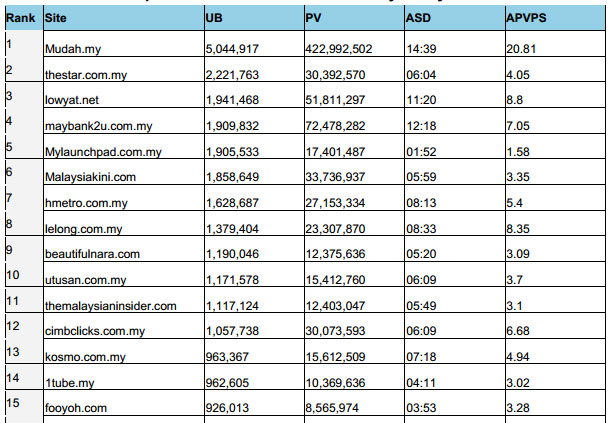Viewport: 614px width, 423px height.
Task: Select cimbclicks.com.my site entry
Action: click(91, 332)
